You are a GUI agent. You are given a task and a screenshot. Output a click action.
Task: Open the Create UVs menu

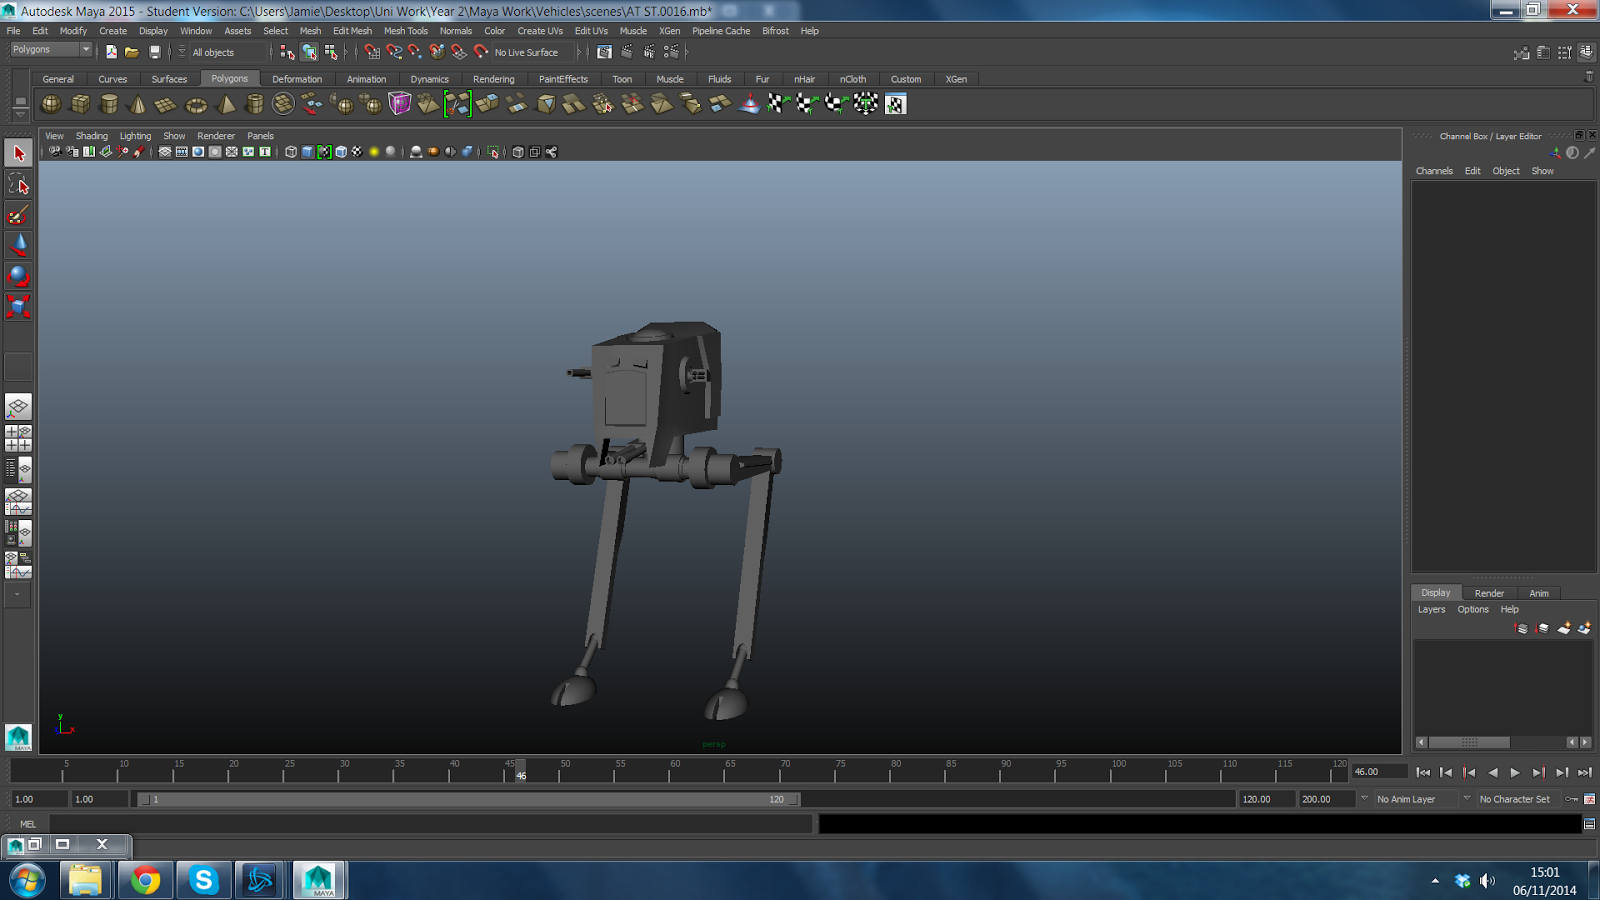pos(540,31)
